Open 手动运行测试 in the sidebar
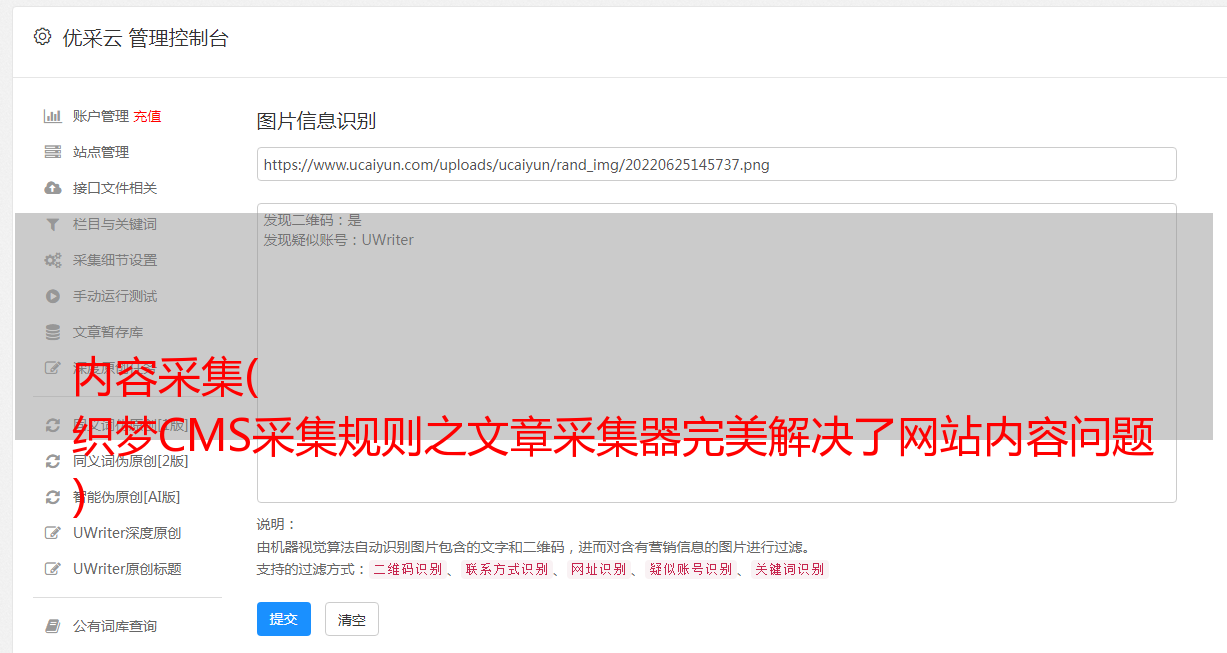 click(115, 296)
